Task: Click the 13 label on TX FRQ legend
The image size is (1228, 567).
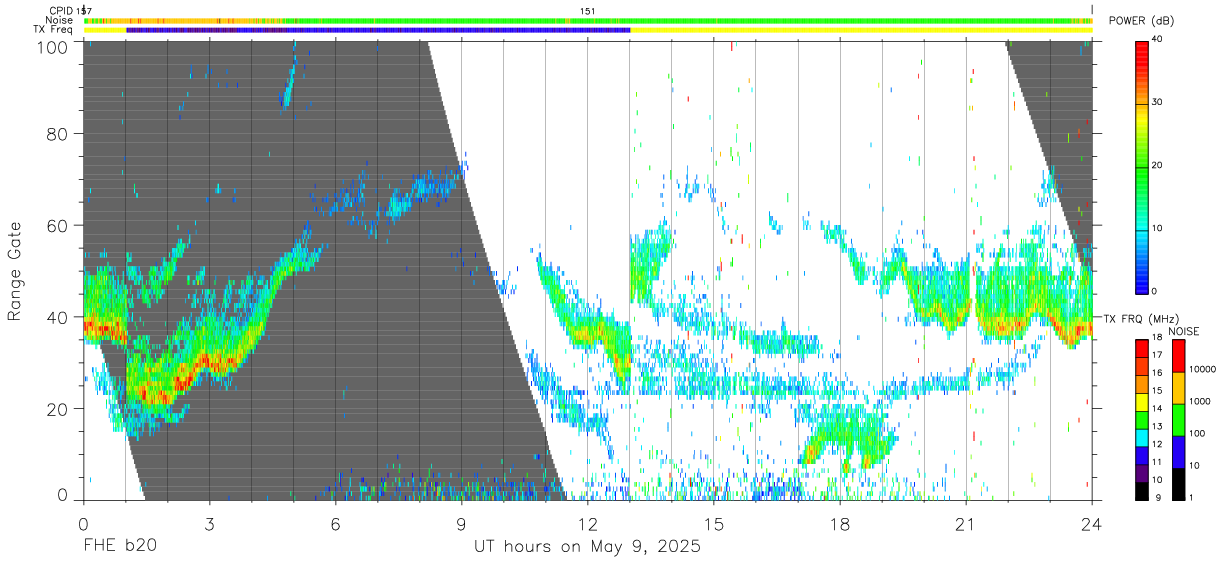Action: point(1158,426)
